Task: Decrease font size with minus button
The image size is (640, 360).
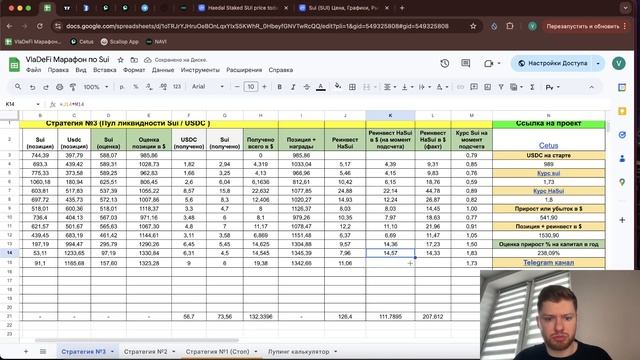Action: (x=237, y=87)
